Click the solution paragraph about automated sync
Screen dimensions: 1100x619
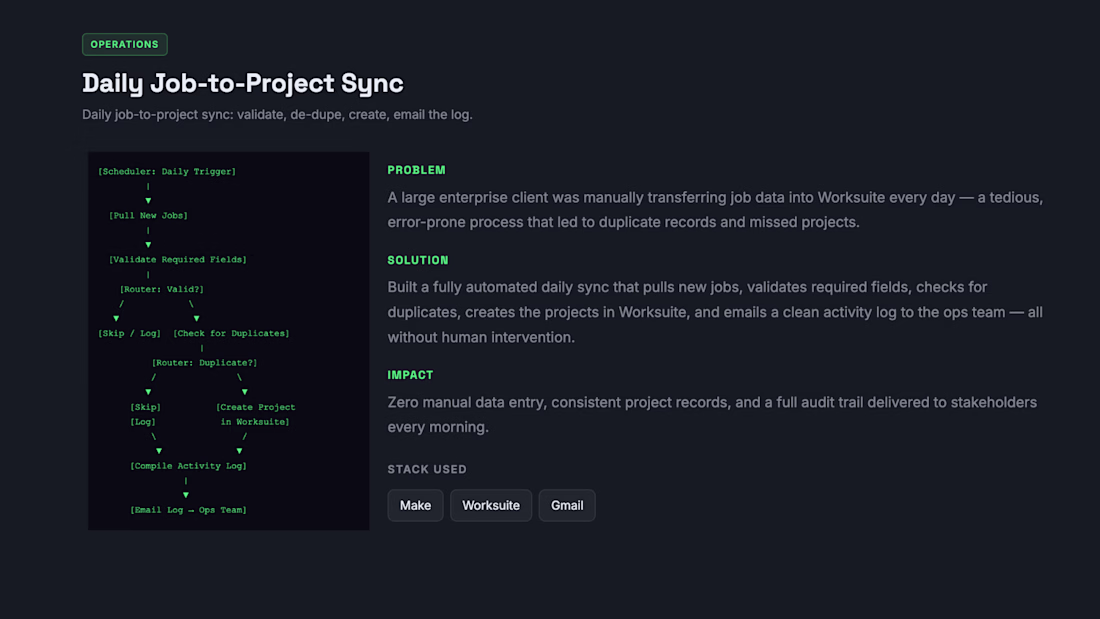(x=715, y=312)
